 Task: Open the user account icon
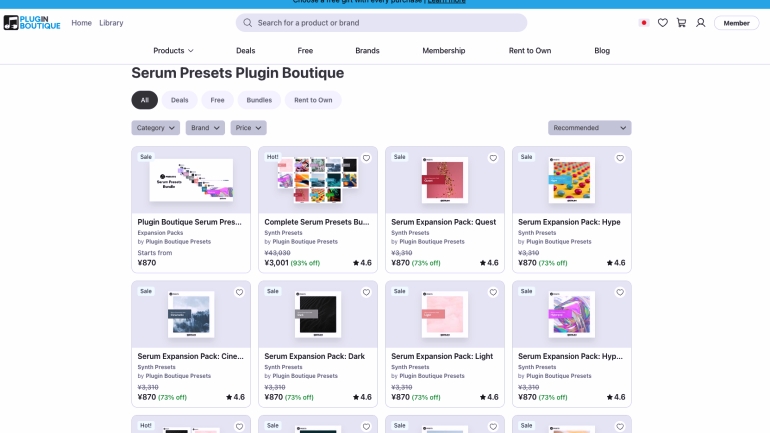point(700,23)
